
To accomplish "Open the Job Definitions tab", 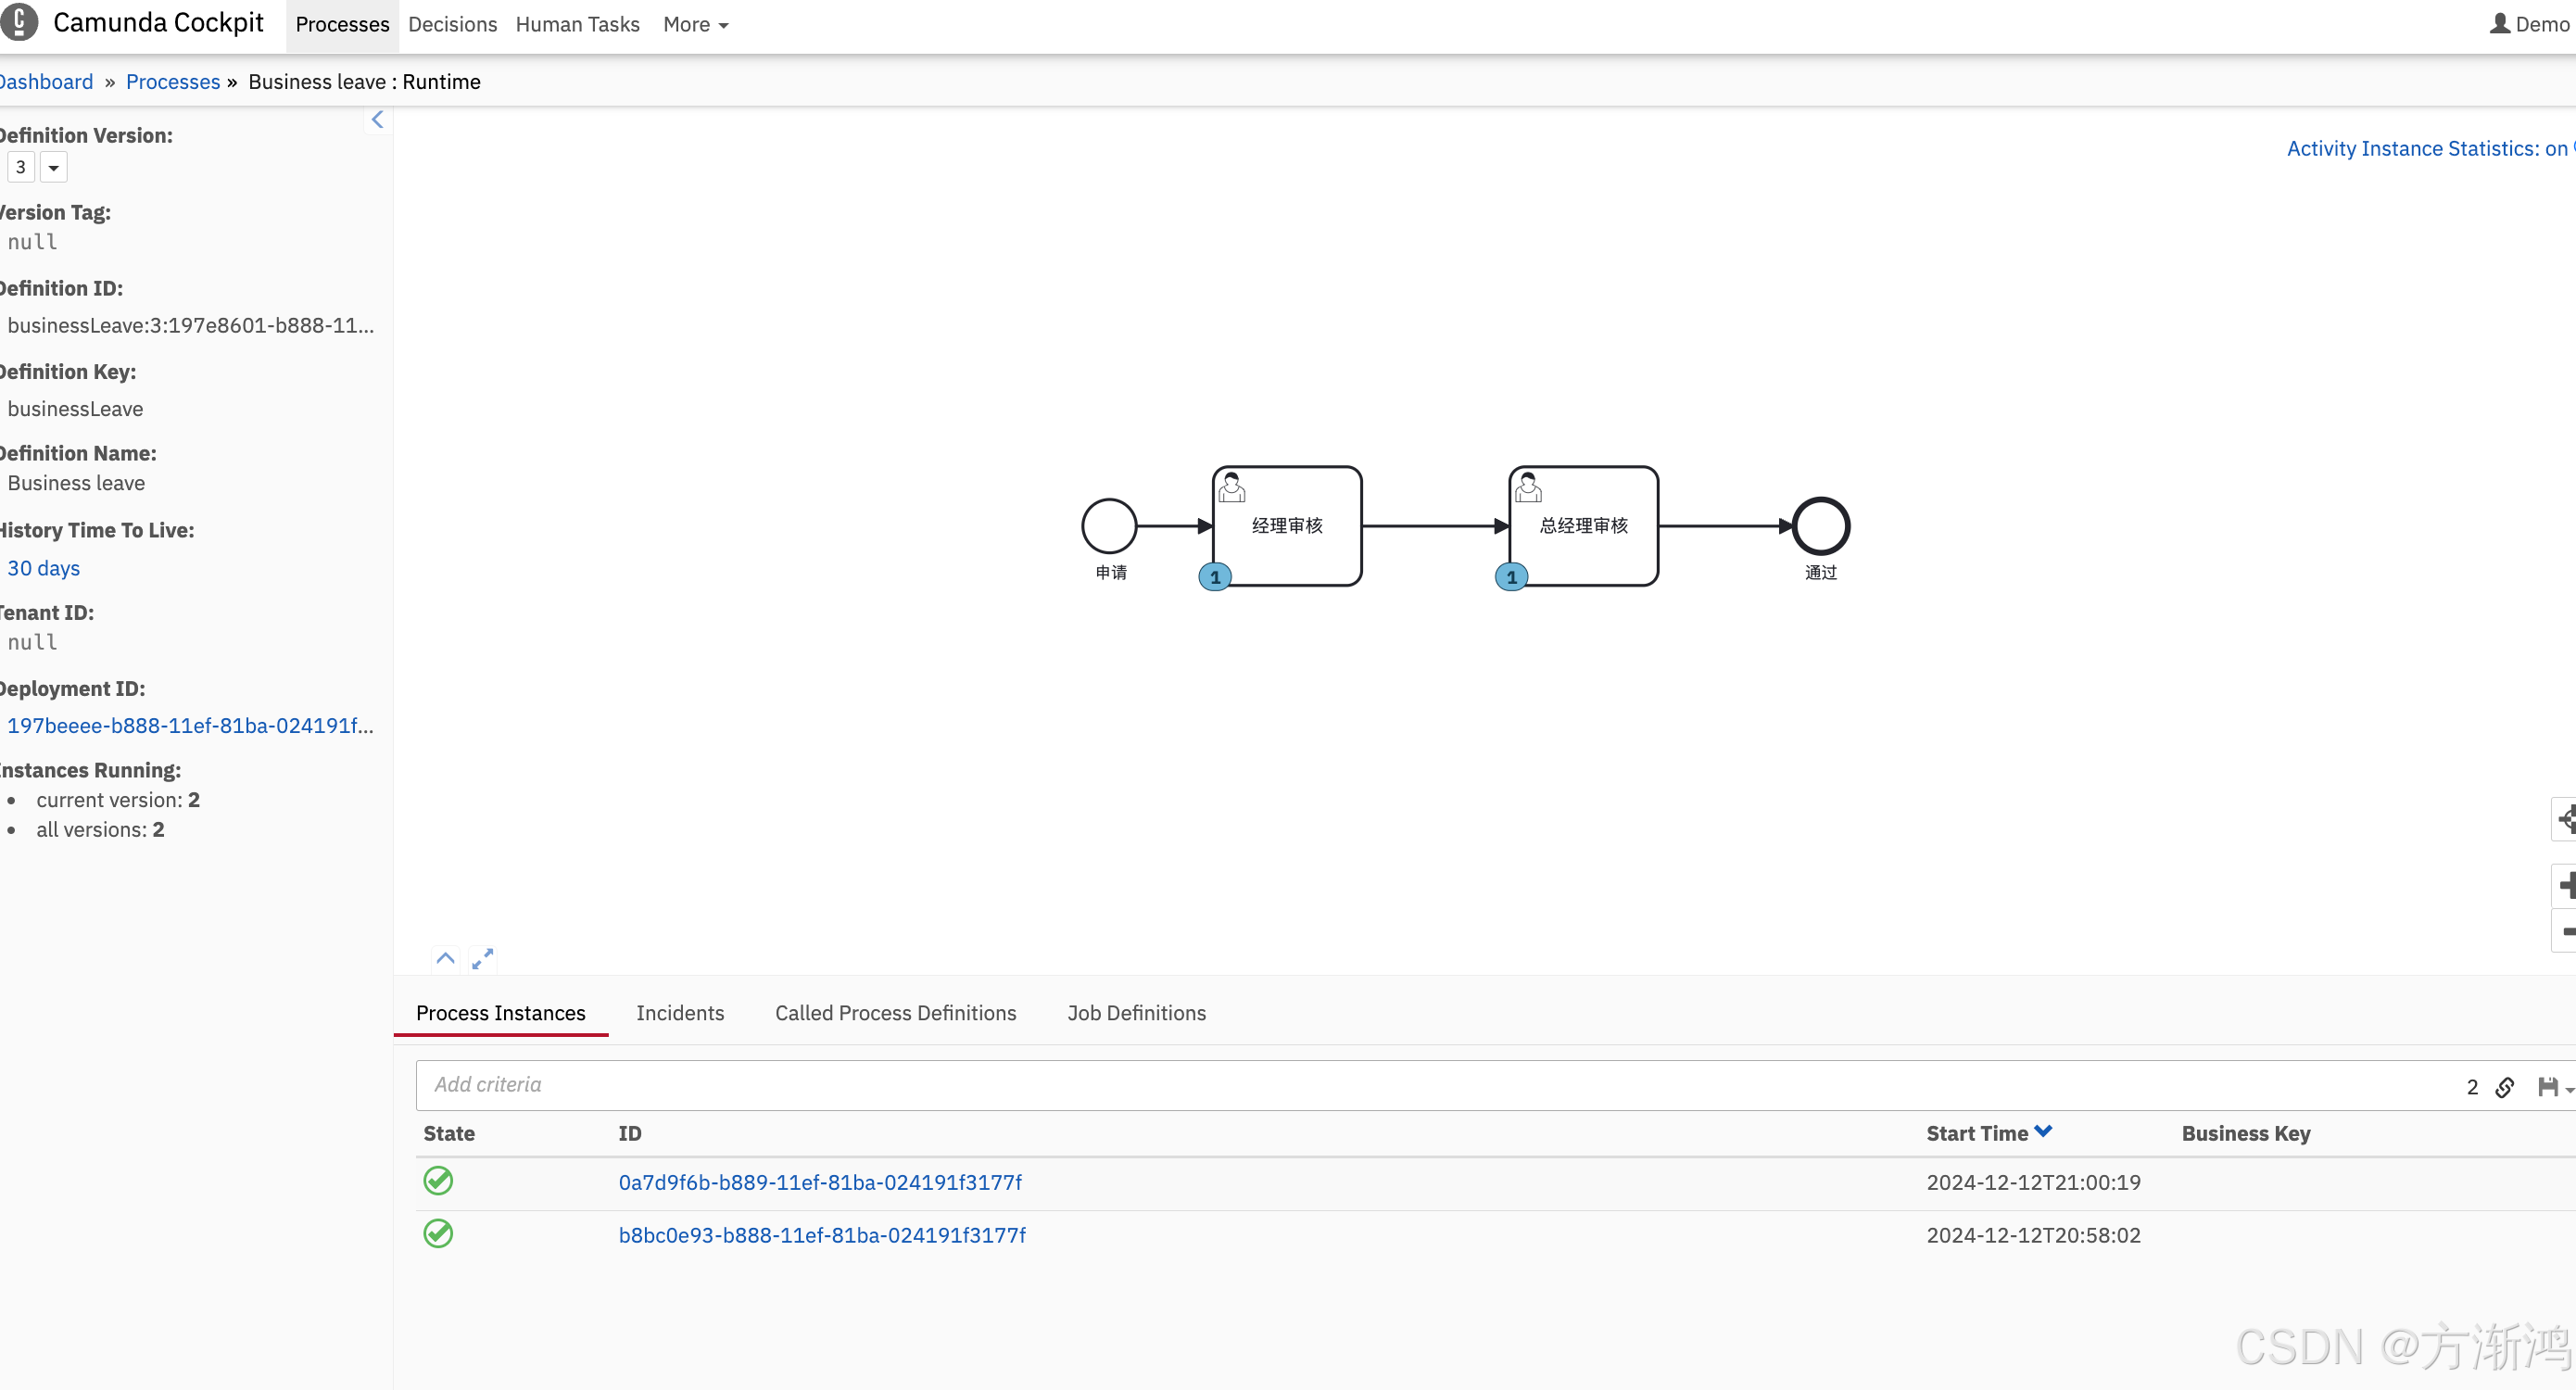I will 1136,1013.
